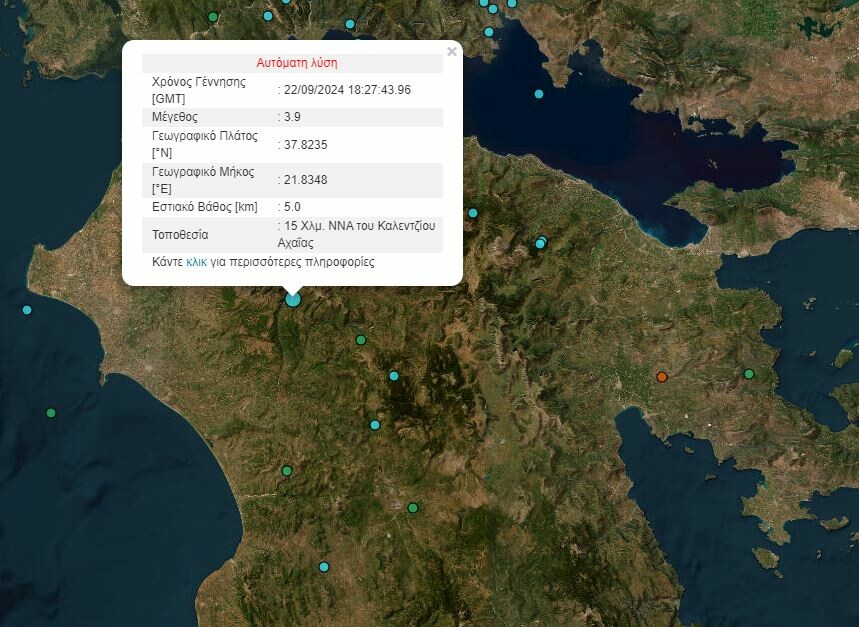Viewport: 859px width, 627px height.
Task: Click the Γεωγραφικό Πλάτος label
Action: (x=205, y=144)
